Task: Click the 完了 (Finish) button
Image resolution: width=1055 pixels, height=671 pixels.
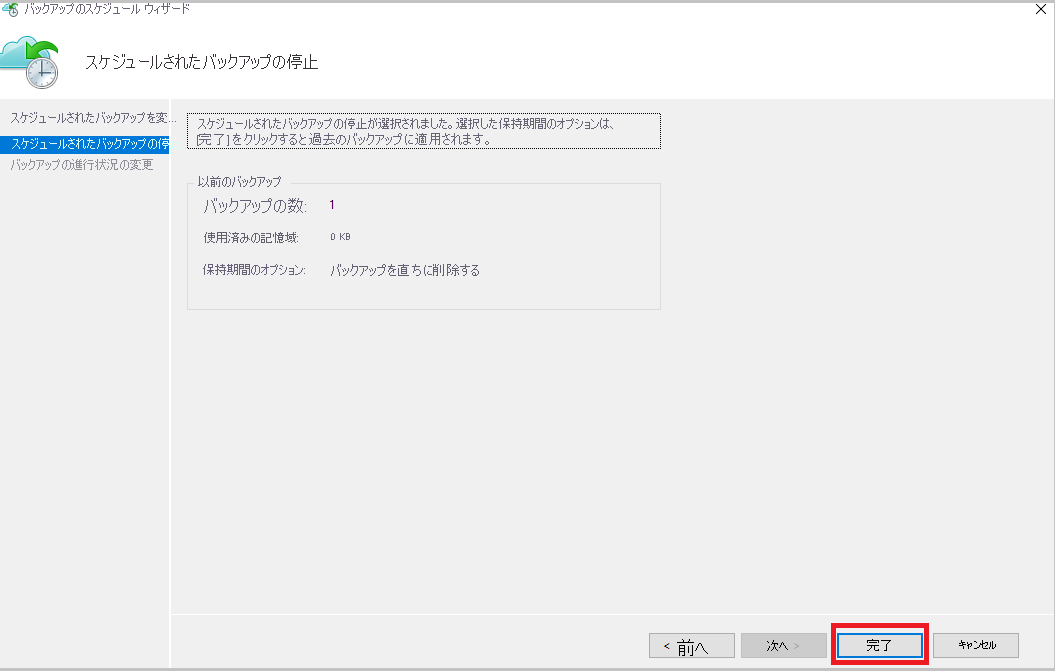Action: coord(879,645)
